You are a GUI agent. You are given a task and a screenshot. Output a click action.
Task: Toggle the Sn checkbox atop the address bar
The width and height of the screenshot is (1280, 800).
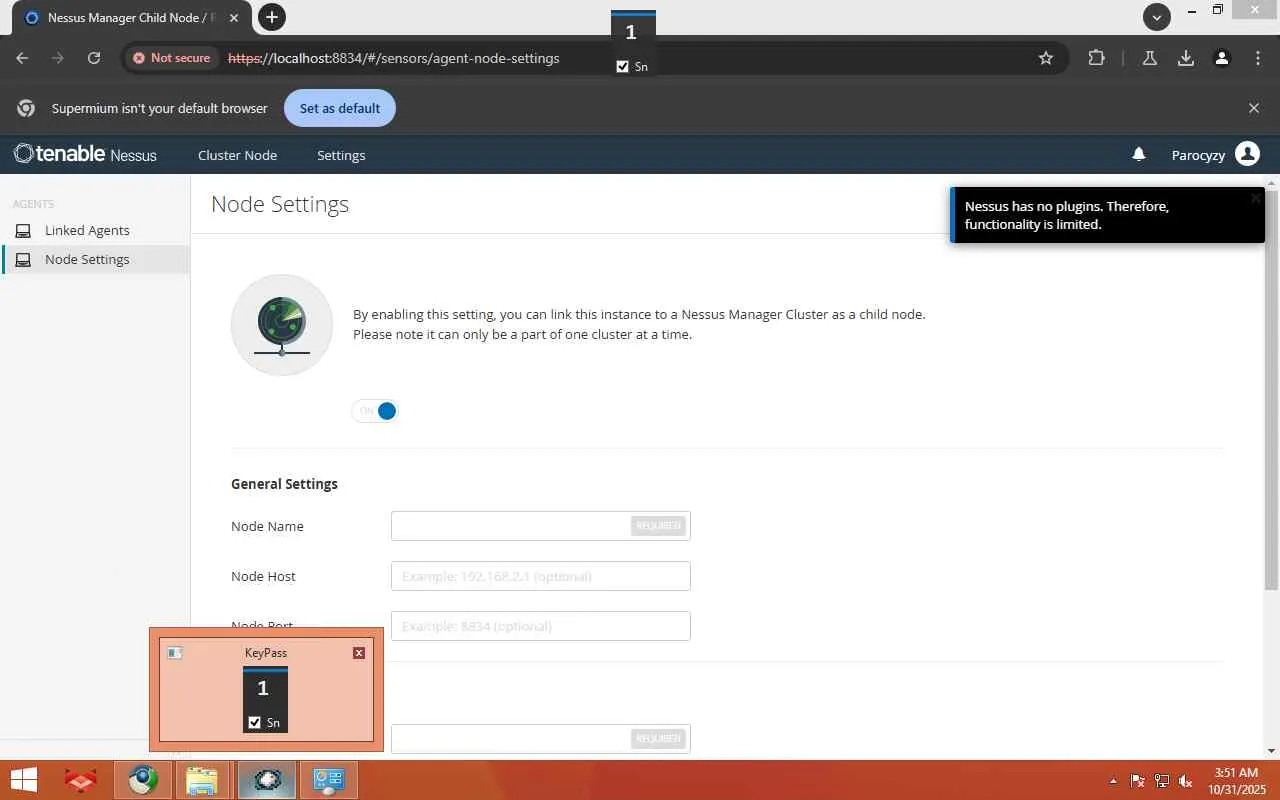coord(623,66)
